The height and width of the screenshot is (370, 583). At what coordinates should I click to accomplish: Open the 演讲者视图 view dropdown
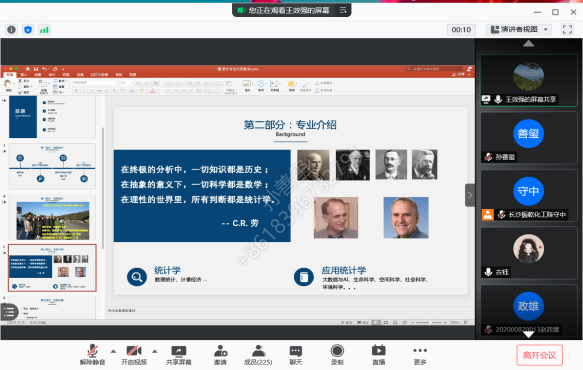(x=519, y=29)
